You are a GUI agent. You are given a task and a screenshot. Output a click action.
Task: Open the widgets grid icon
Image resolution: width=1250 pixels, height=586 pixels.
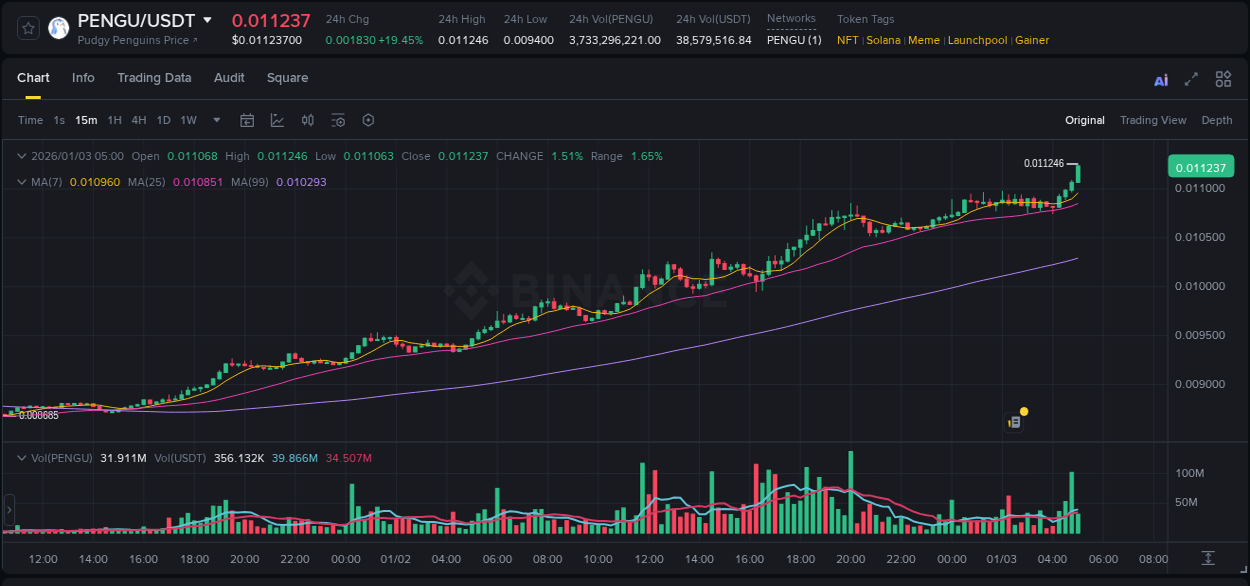[x=1223, y=78]
